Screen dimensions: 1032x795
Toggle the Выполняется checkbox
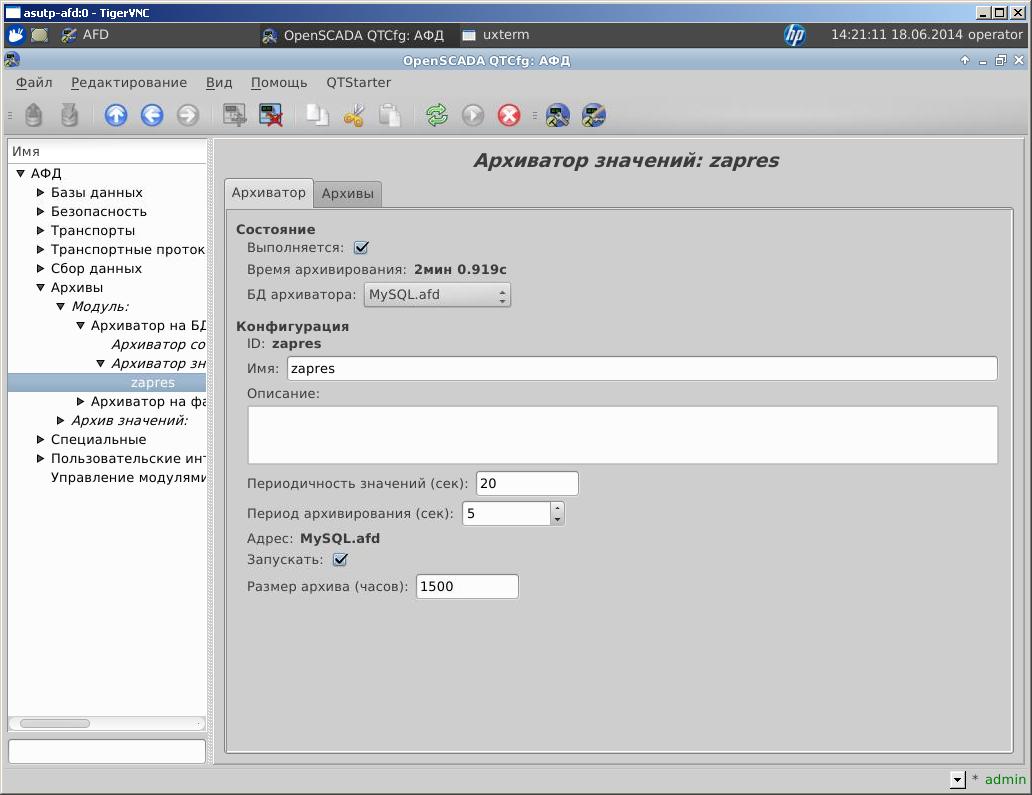pos(362,248)
